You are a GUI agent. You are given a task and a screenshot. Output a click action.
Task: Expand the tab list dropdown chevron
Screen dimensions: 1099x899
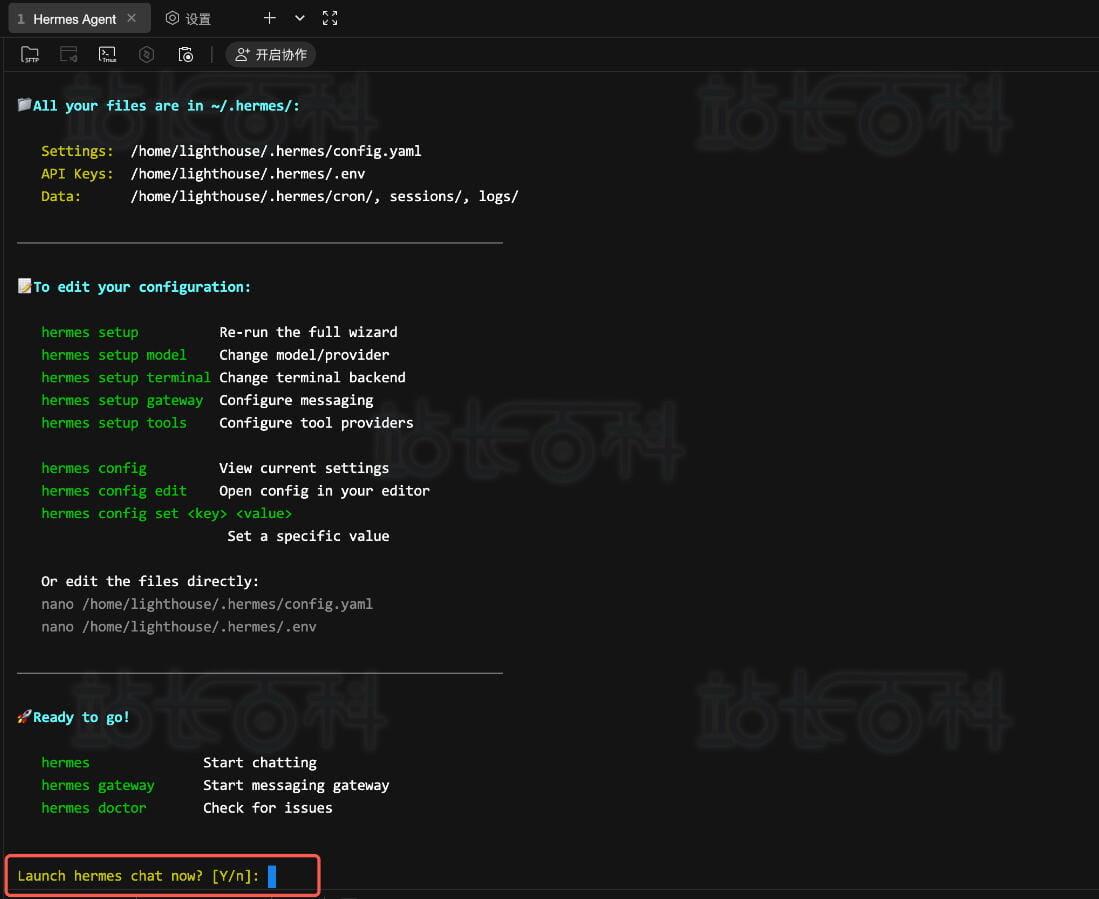300,18
